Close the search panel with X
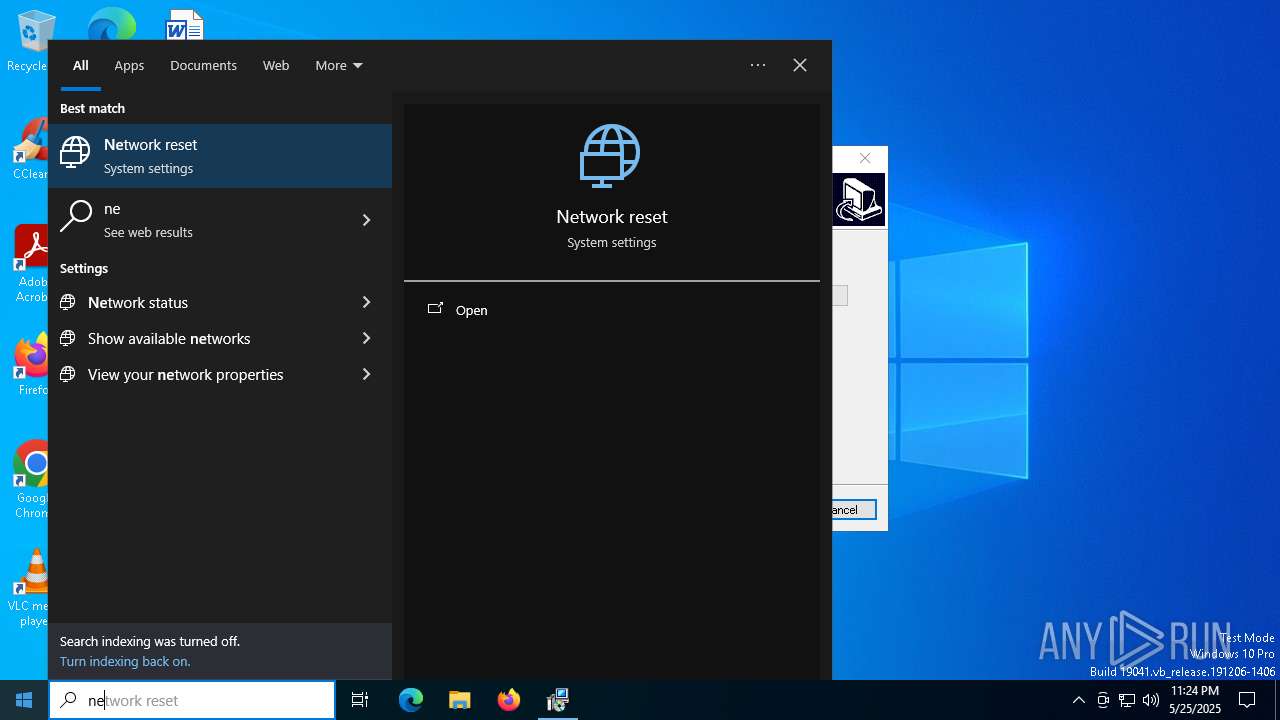Viewport: 1280px width, 720px height. click(800, 65)
